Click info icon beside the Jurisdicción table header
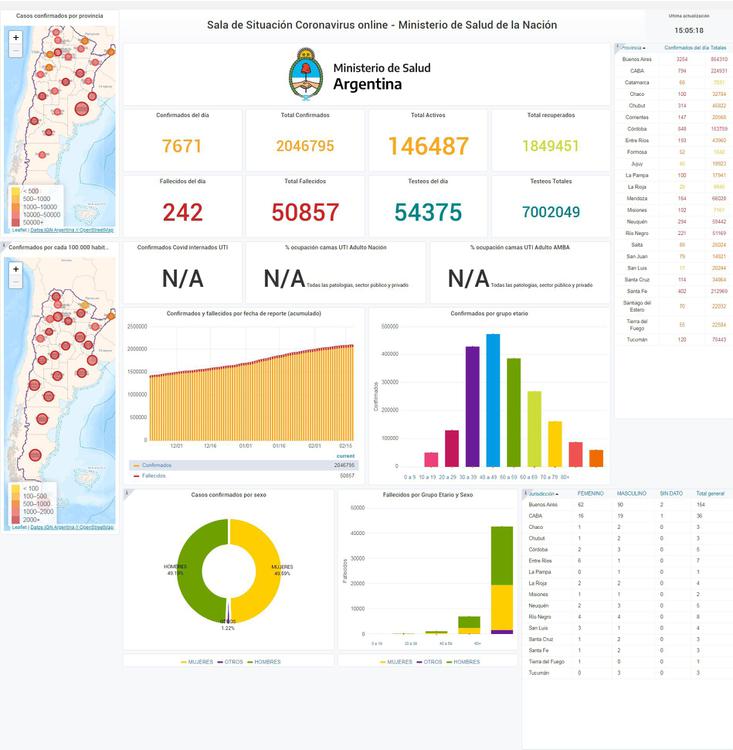 (x=525, y=493)
